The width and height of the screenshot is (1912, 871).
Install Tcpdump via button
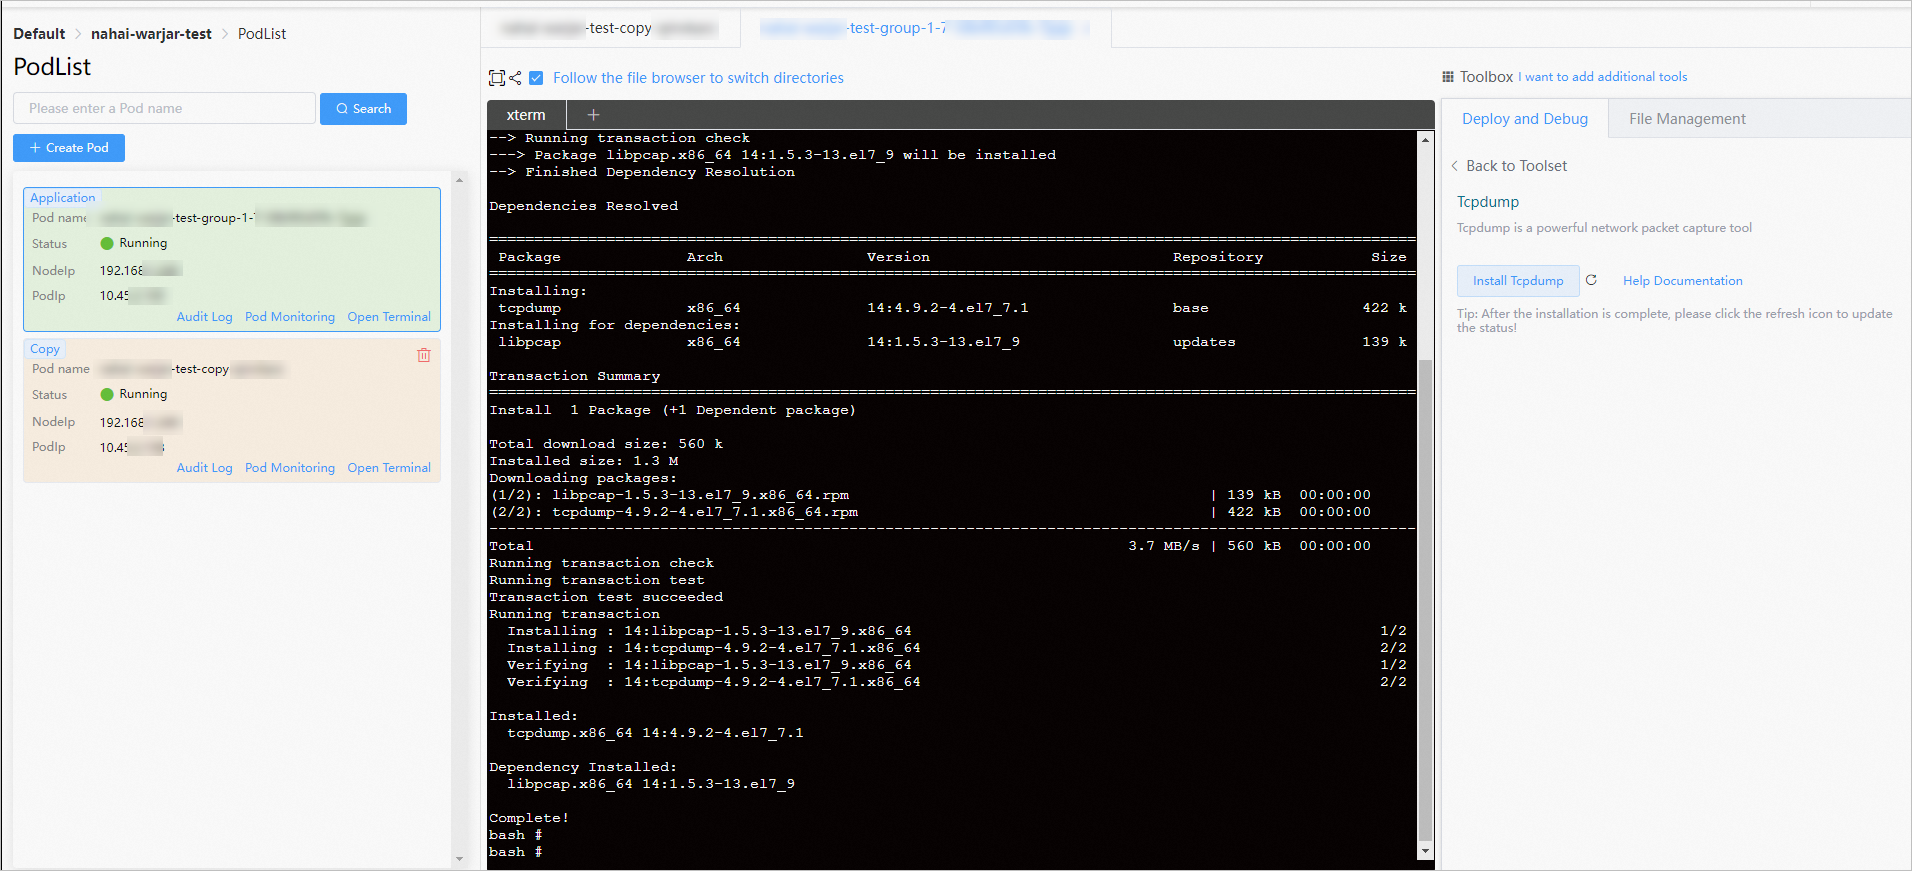point(1518,281)
